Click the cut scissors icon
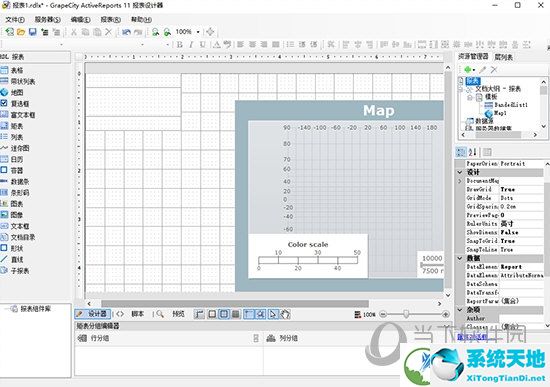550x387 pixels. point(74,32)
